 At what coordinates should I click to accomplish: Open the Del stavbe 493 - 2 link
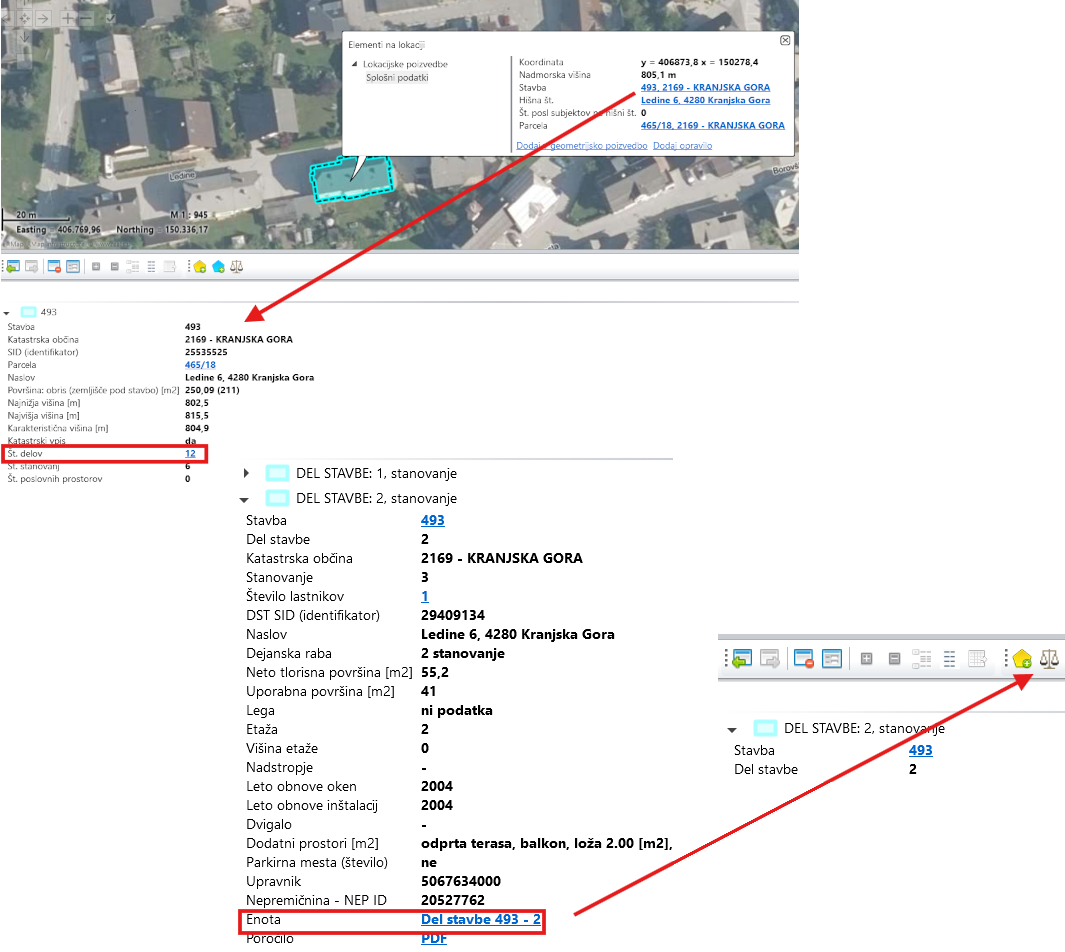coord(481,918)
